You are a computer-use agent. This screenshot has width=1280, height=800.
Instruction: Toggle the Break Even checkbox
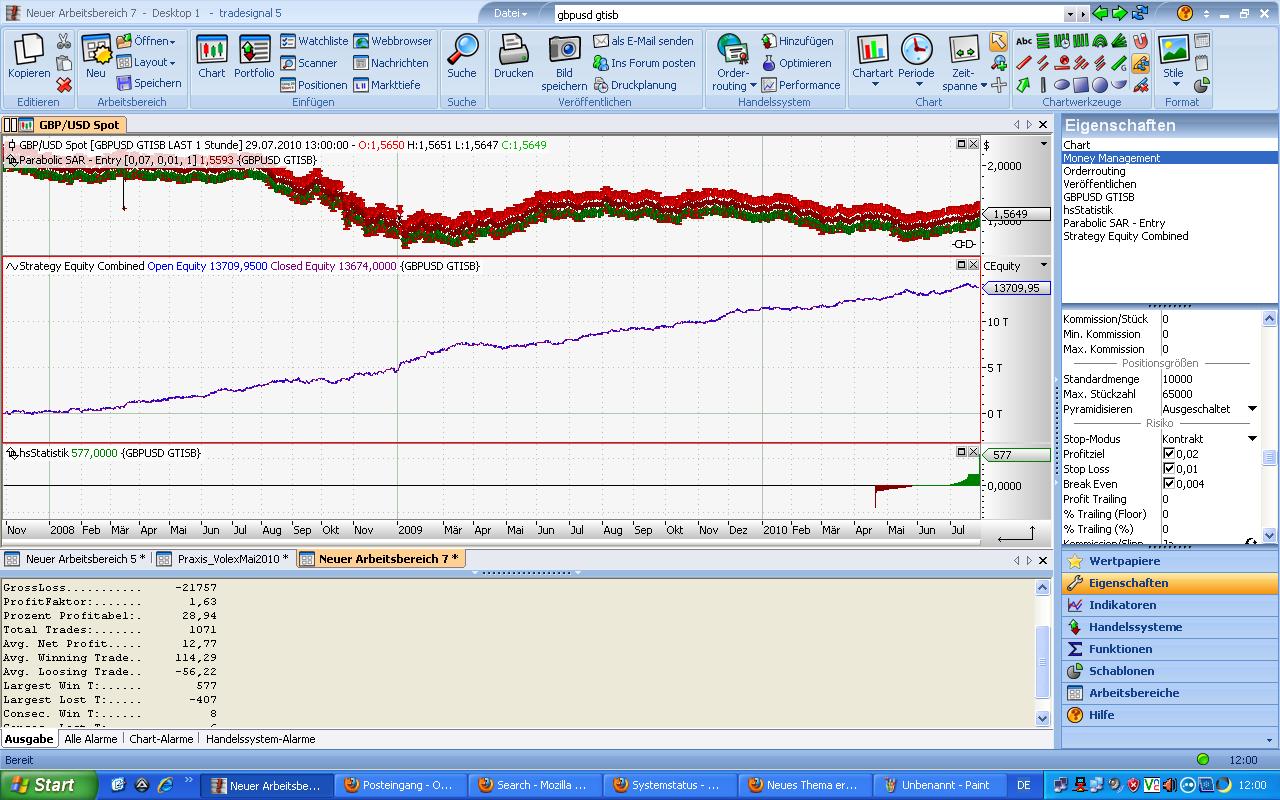pos(1169,484)
